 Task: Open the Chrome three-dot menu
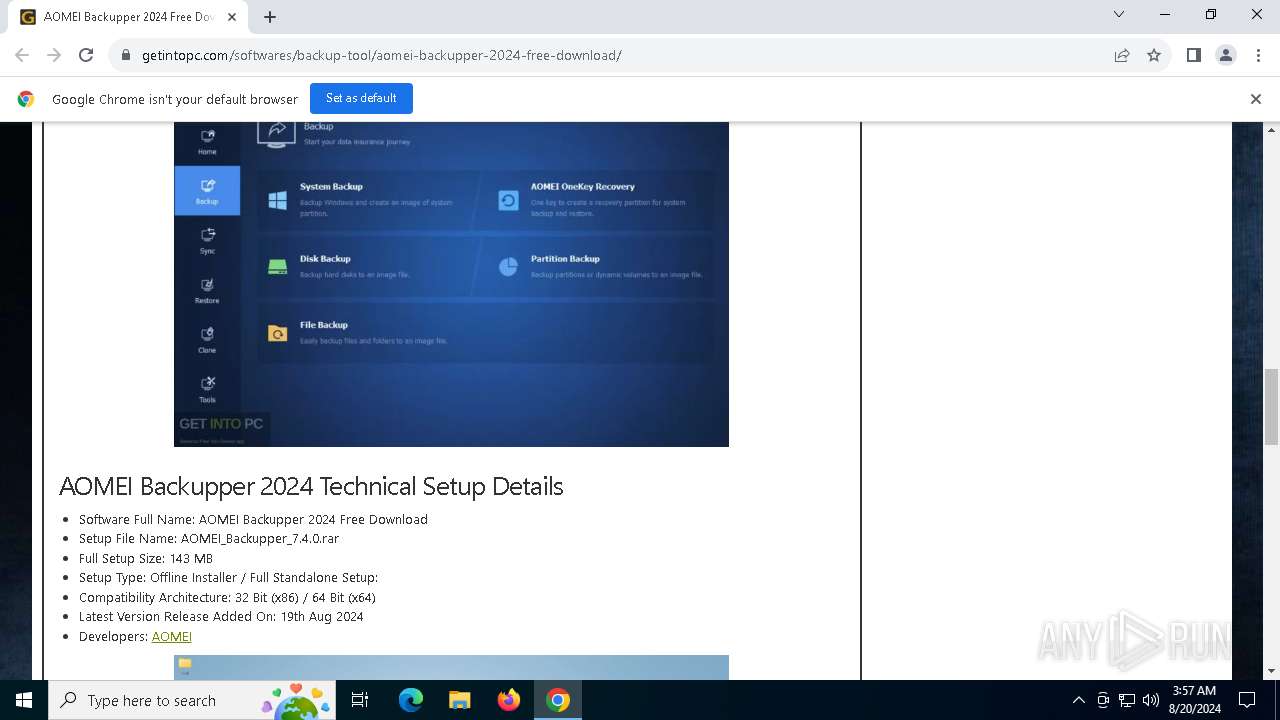coord(1257,55)
